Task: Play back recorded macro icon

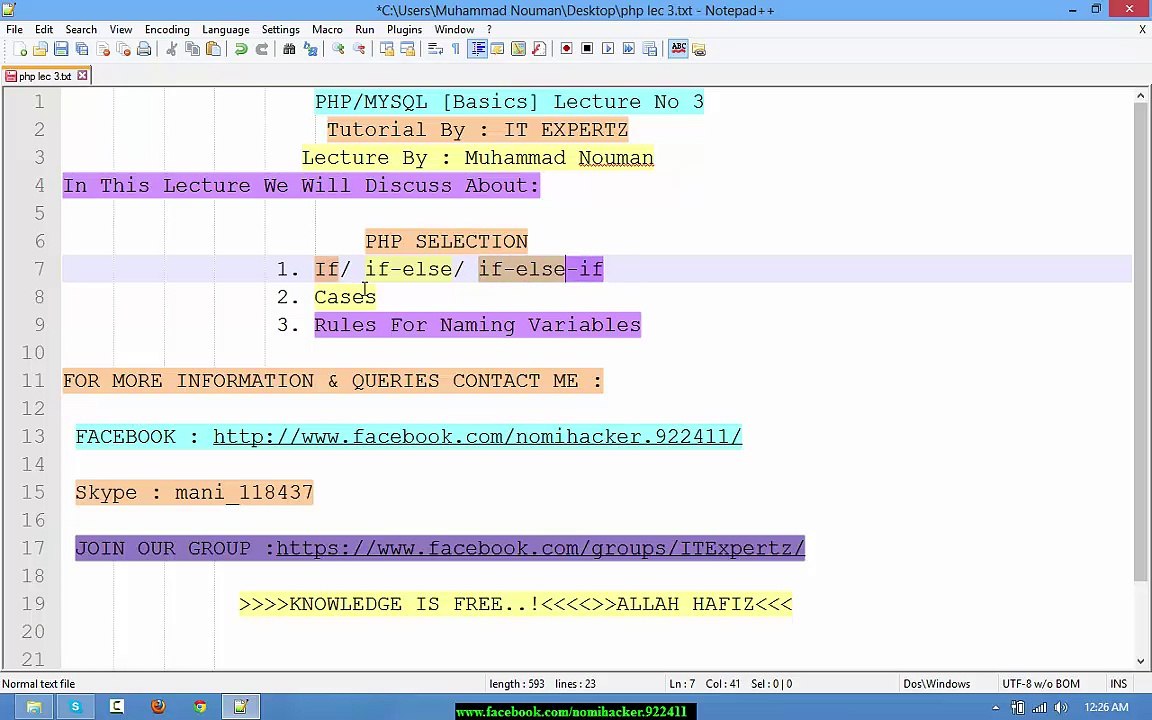Action: click(608, 49)
